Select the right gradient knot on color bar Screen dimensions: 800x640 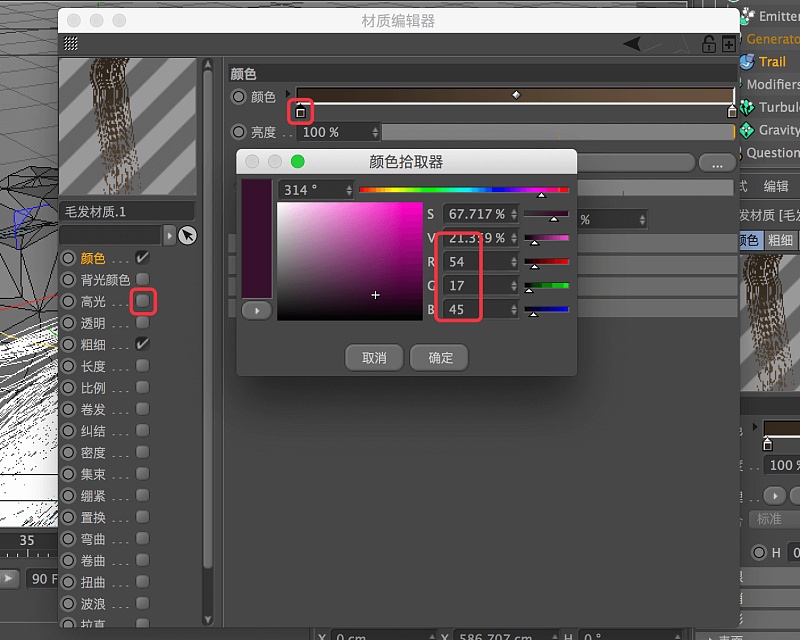[x=732, y=111]
